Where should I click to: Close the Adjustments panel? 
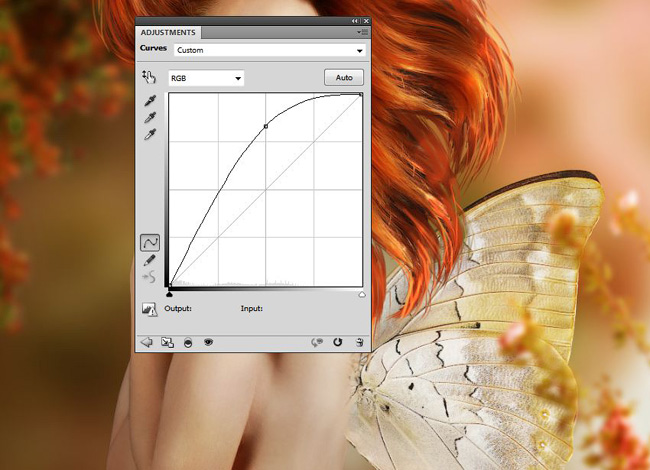click(x=366, y=21)
